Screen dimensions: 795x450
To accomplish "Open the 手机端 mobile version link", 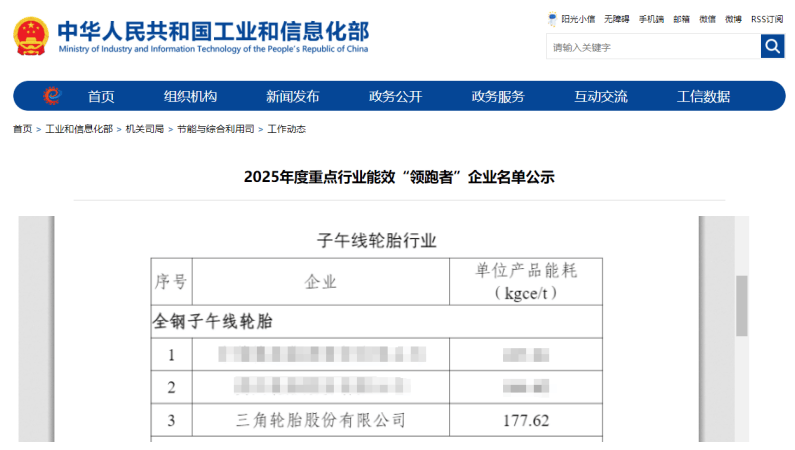I will pos(651,19).
